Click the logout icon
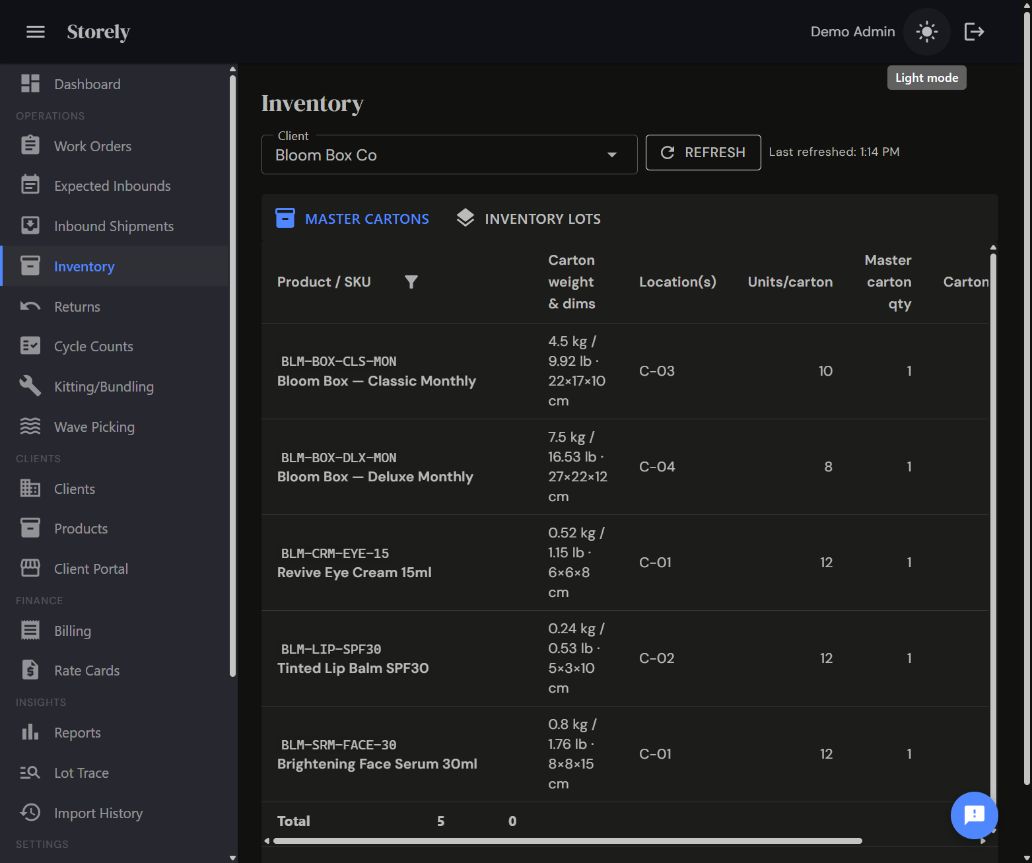Viewport: 1032px width, 863px height. tap(974, 32)
